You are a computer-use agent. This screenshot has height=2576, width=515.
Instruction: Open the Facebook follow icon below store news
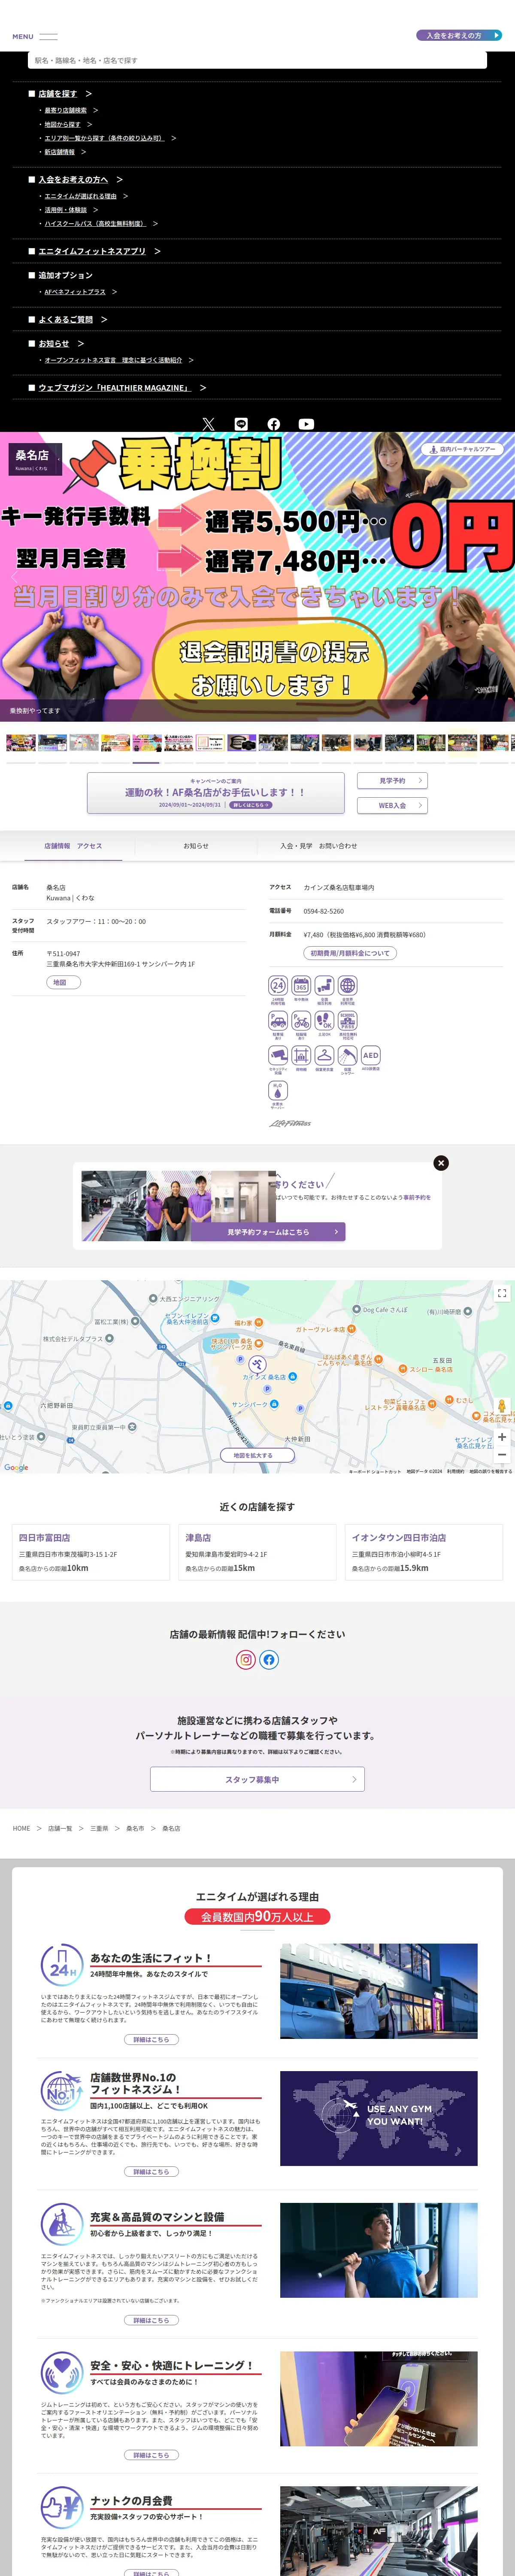click(x=269, y=1660)
